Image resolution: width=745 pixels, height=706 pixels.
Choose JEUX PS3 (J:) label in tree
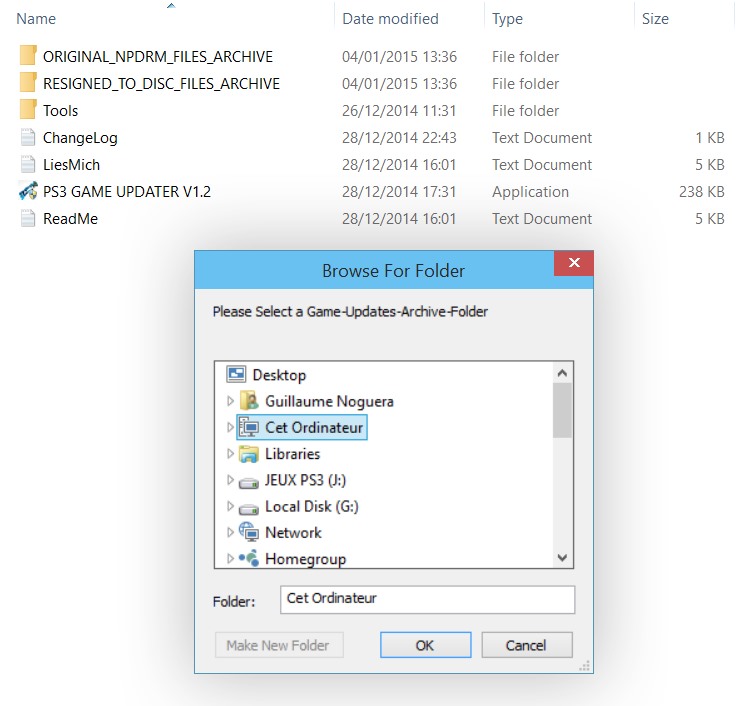(x=305, y=480)
